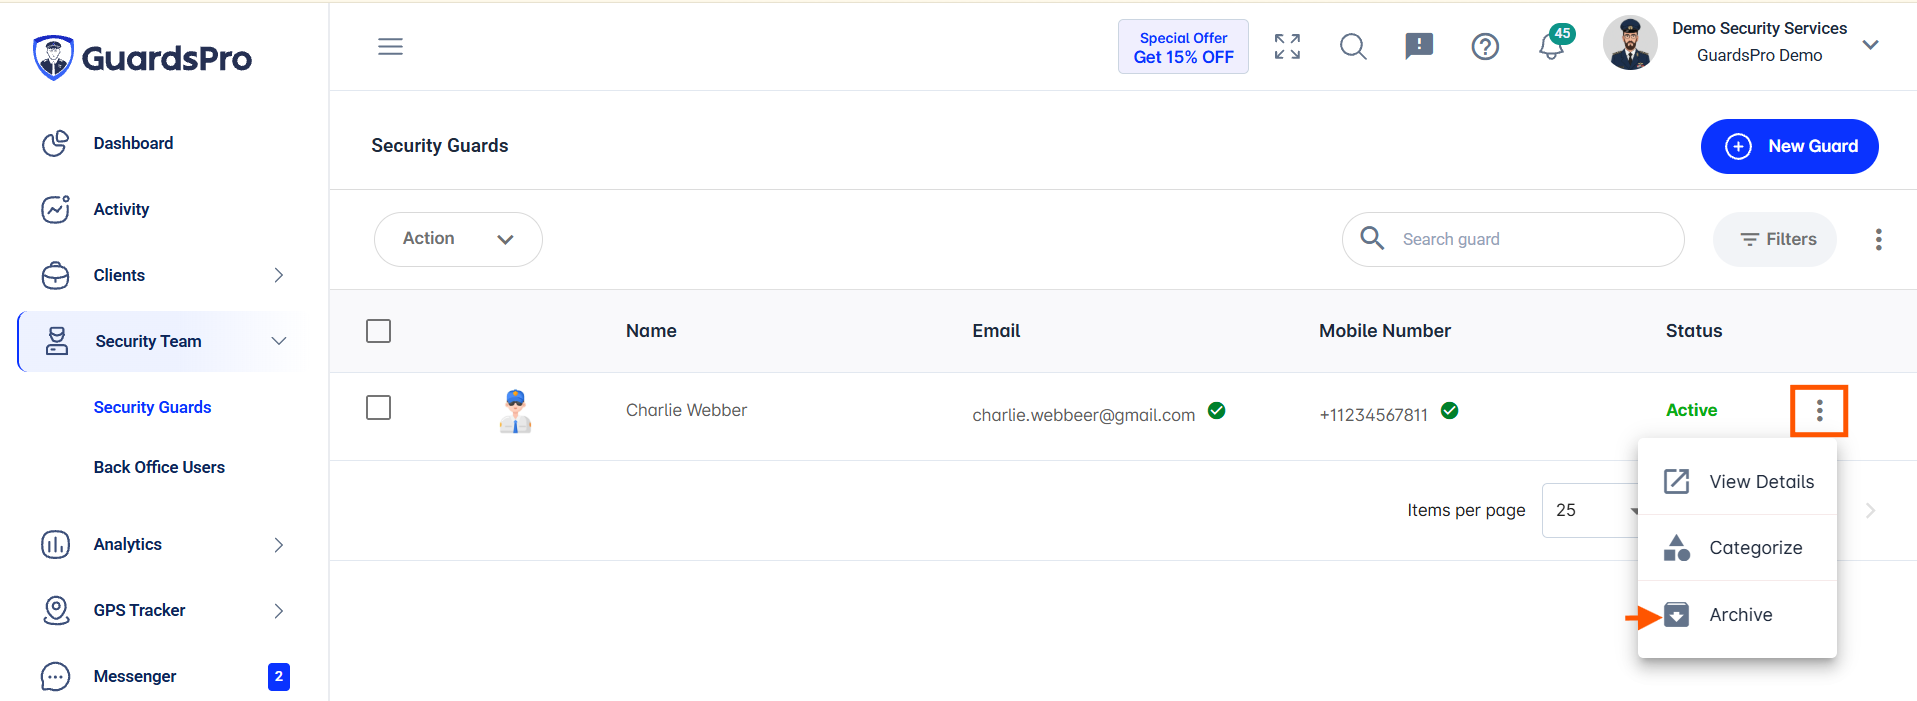Check the select-all header checkbox
1917x701 pixels.
click(x=378, y=331)
